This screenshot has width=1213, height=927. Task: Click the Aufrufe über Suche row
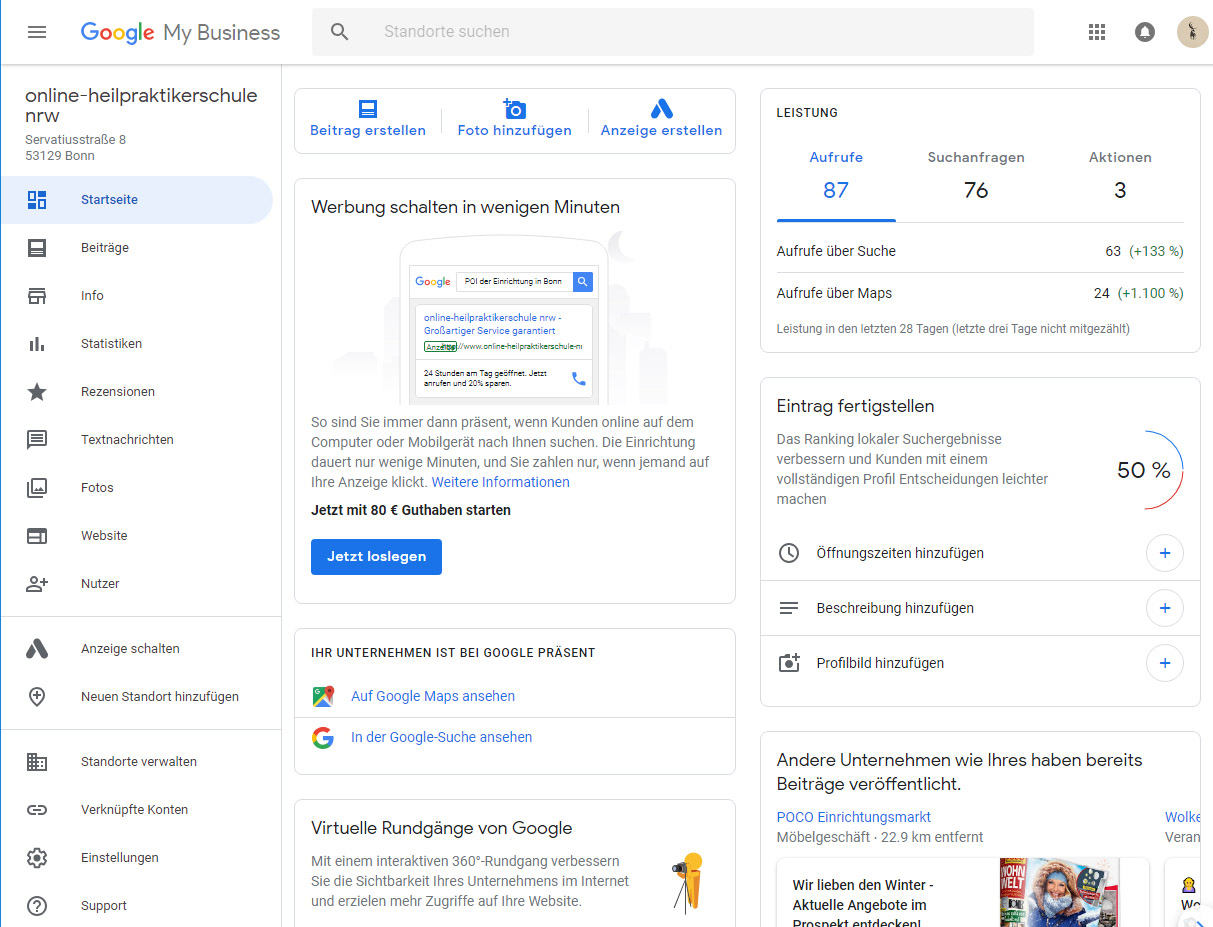coord(980,251)
